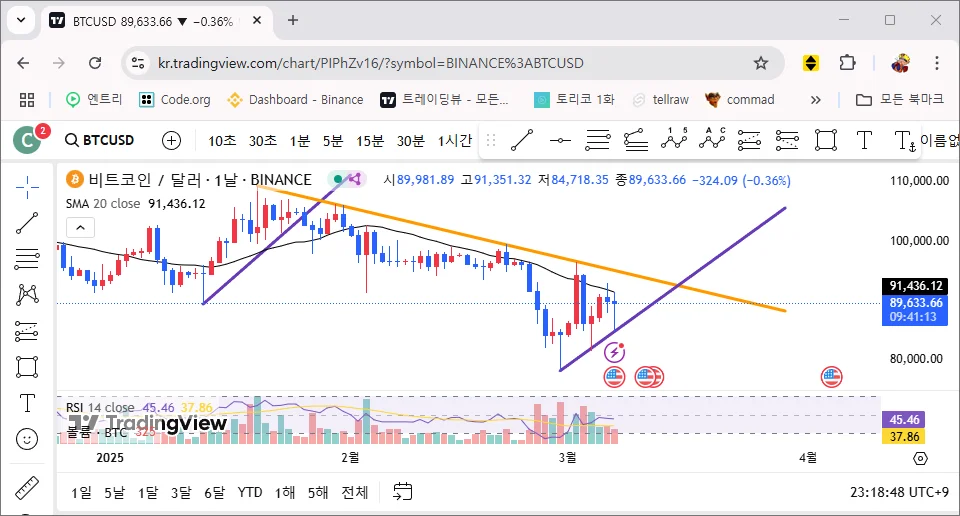This screenshot has width=960, height=516.
Task: Select the text tool in left sidebar
Action: point(27,403)
